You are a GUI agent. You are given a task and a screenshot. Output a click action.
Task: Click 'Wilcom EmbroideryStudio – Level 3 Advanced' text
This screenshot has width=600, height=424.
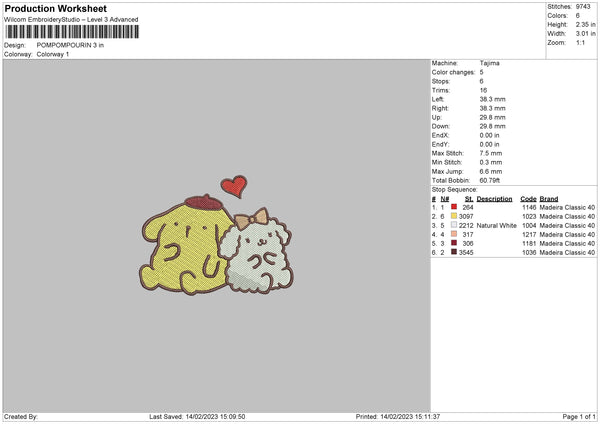pyautogui.click(x=71, y=20)
